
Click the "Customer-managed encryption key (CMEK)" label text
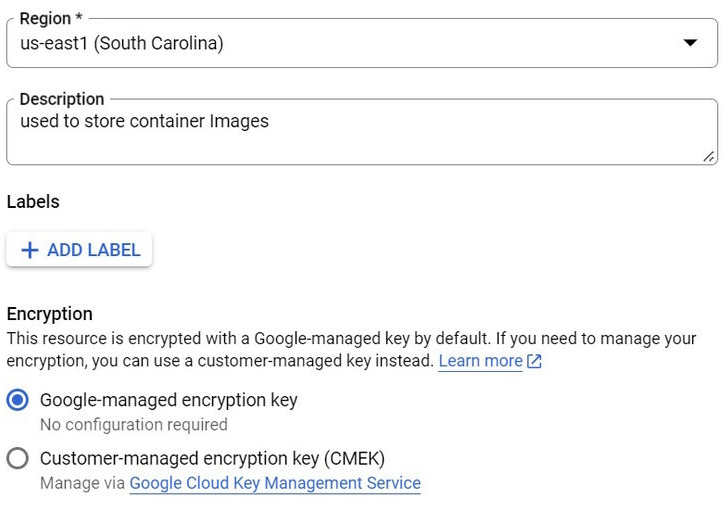[212, 459]
